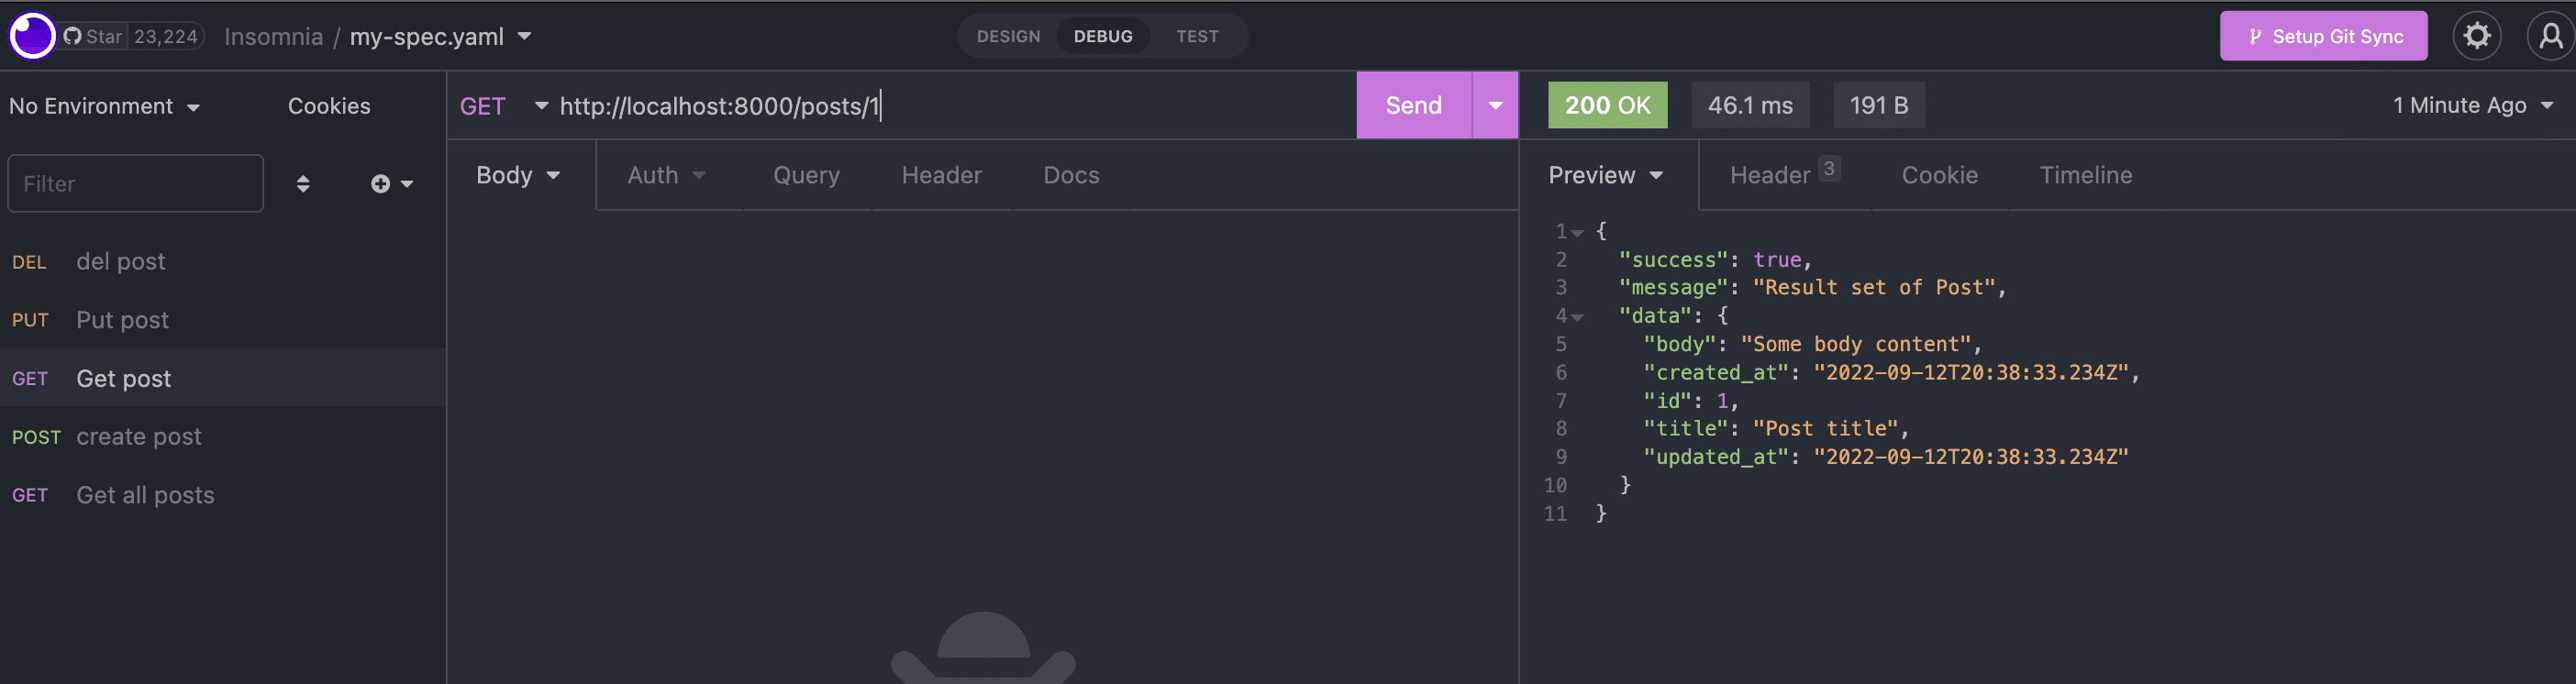Viewport: 2576px width, 684px height.
Task: Click the sort order arrows icon
Action: 303,184
